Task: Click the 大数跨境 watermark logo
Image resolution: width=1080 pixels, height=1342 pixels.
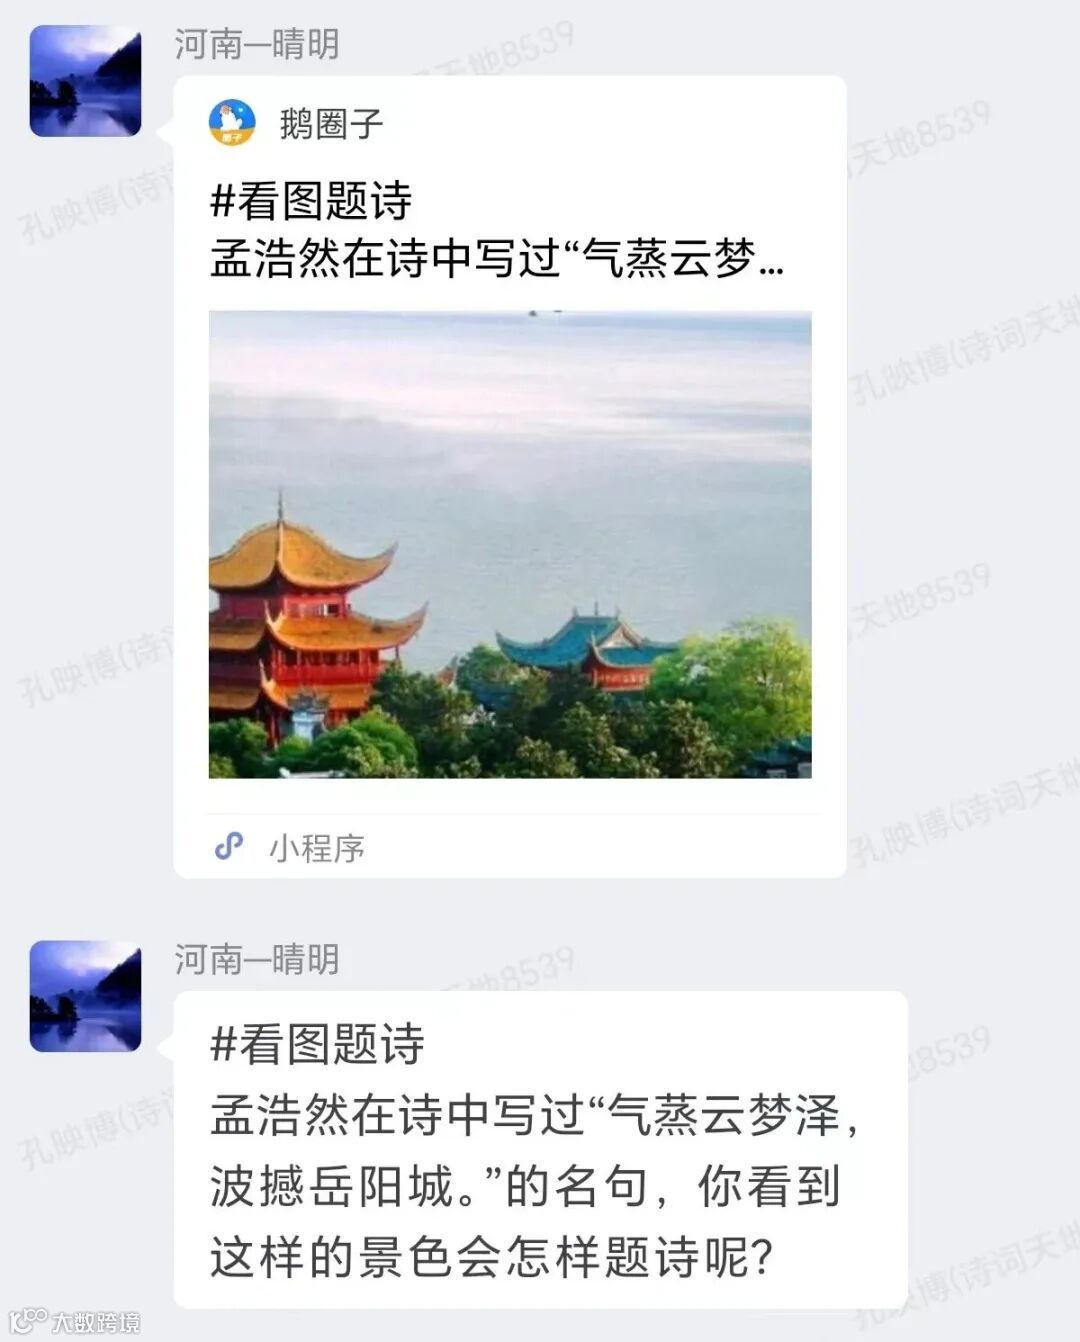Action: [x=75, y=1321]
